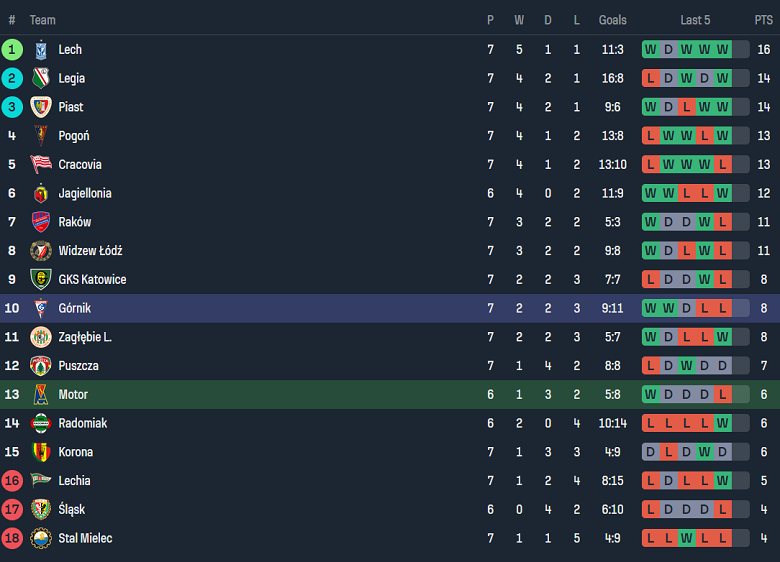
Task: Sort table by PTS column header
Action: click(763, 20)
